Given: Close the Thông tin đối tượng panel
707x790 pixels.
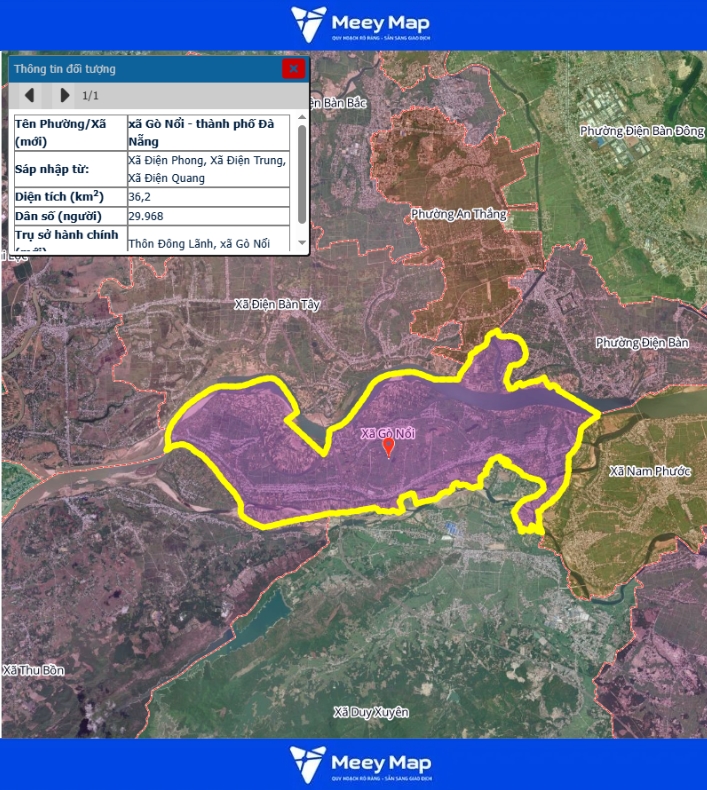Looking at the screenshot, I should tap(293, 69).
